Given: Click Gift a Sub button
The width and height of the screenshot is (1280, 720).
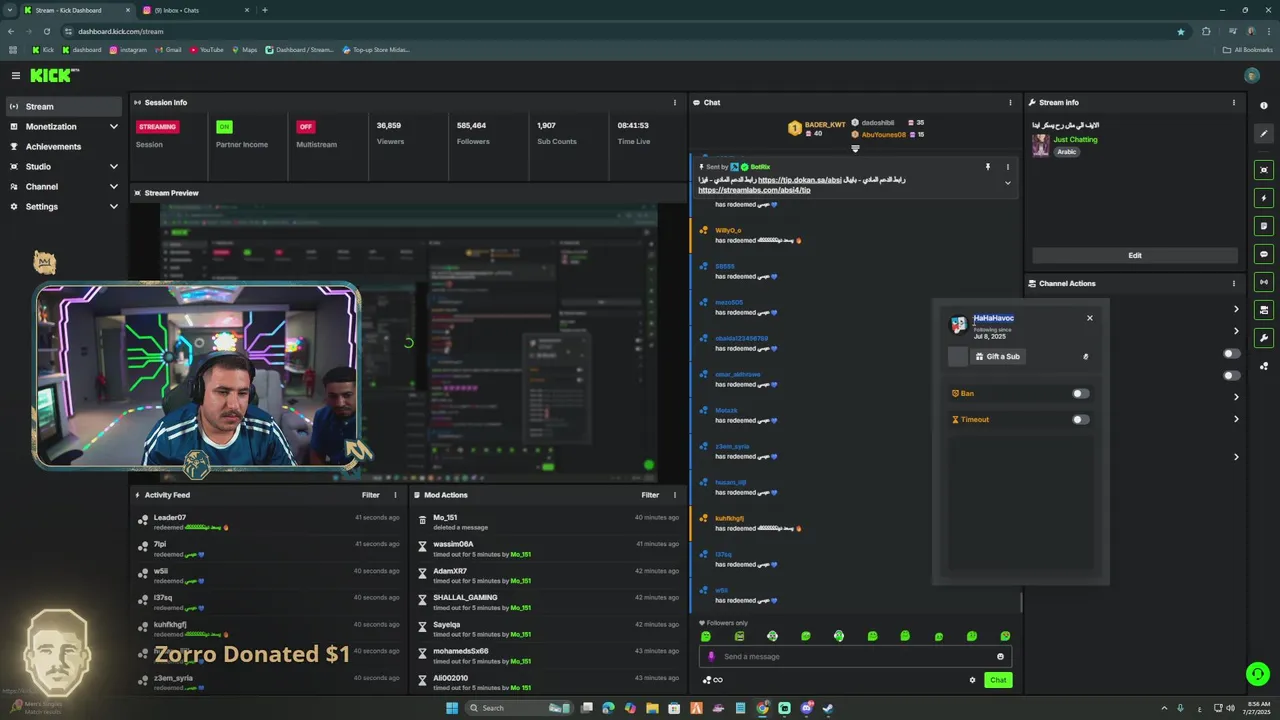Looking at the screenshot, I should coord(998,357).
